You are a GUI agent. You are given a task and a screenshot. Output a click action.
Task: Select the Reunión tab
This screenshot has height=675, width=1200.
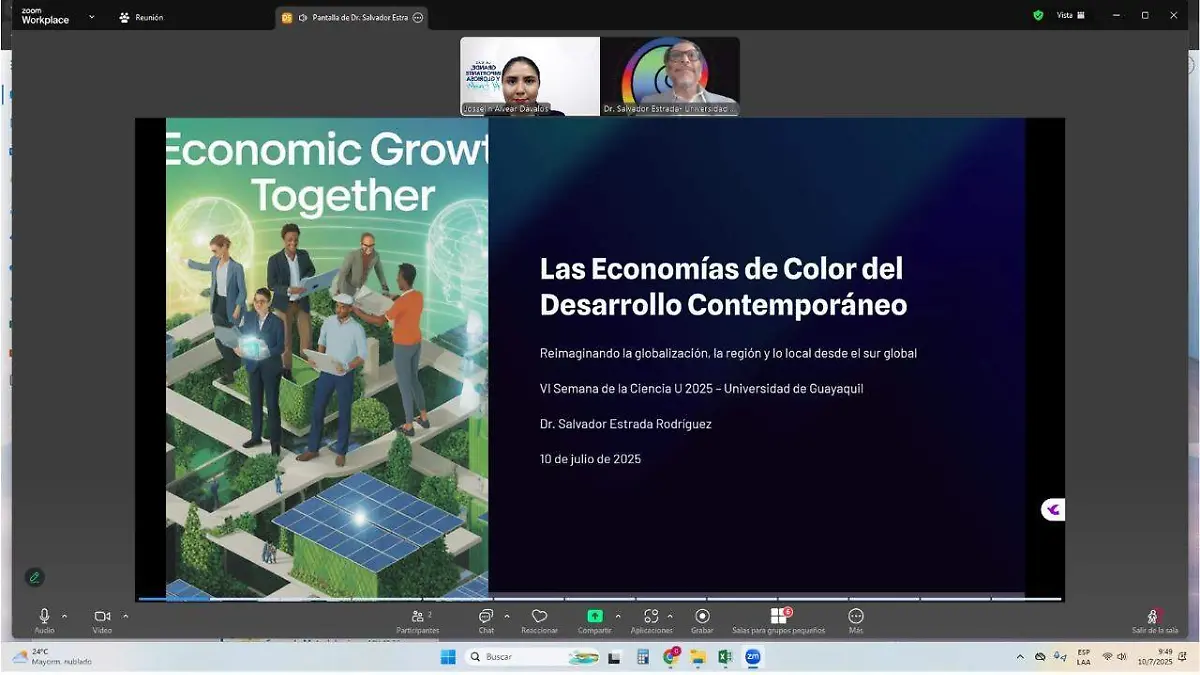tap(142, 17)
